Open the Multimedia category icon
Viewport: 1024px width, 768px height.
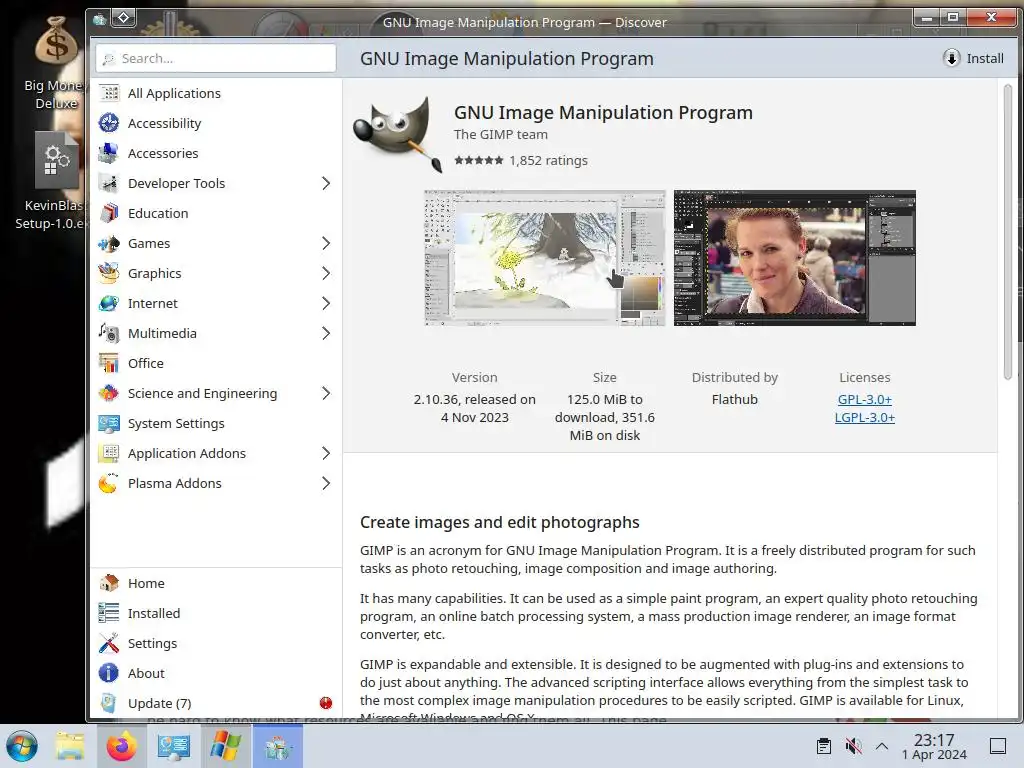coord(109,334)
